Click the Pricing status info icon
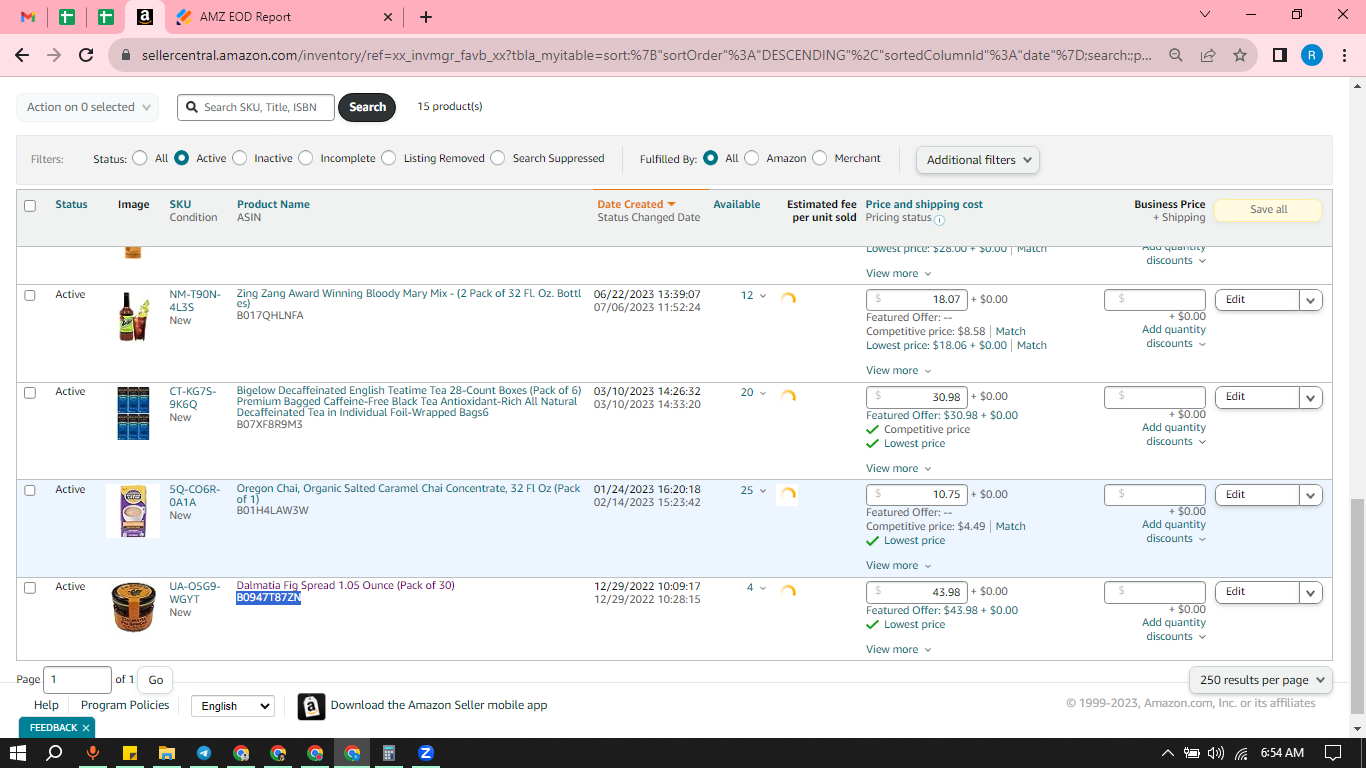This screenshot has width=1366, height=768. tap(939, 219)
